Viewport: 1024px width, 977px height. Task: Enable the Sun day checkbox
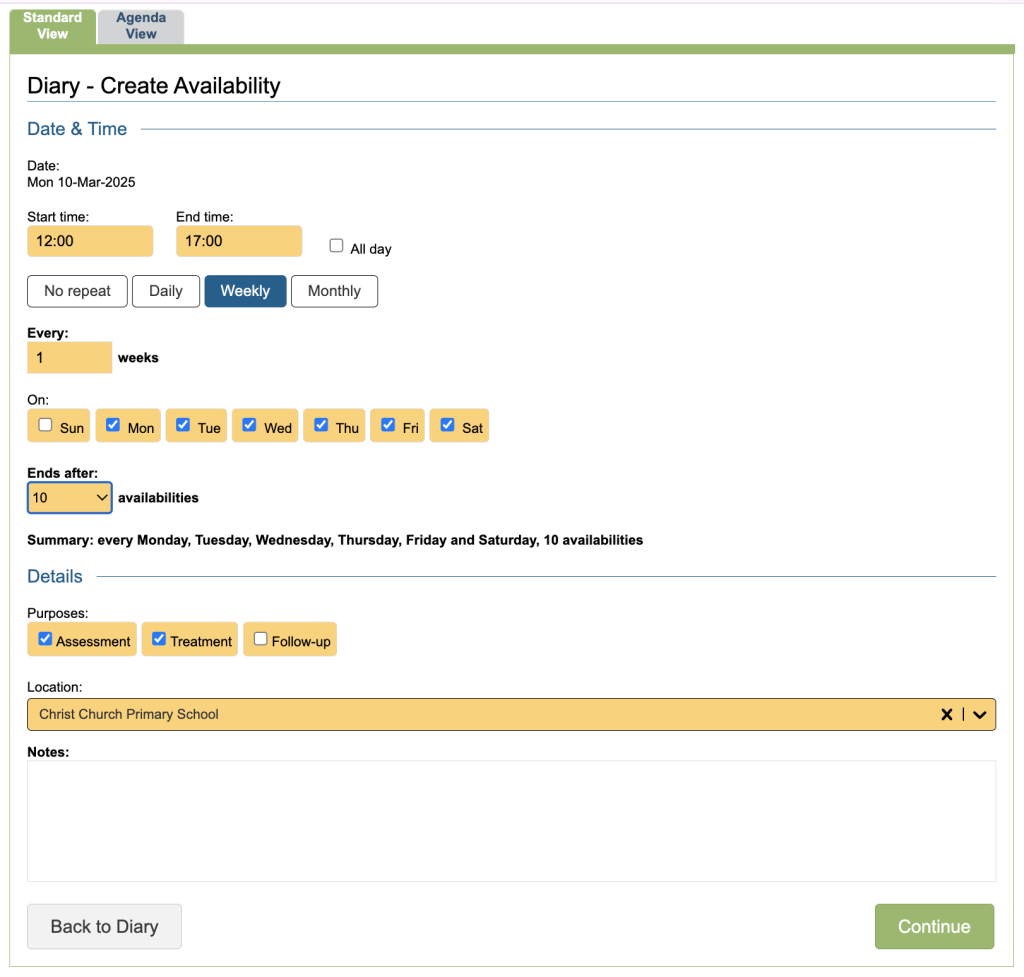pyautogui.click(x=45, y=425)
